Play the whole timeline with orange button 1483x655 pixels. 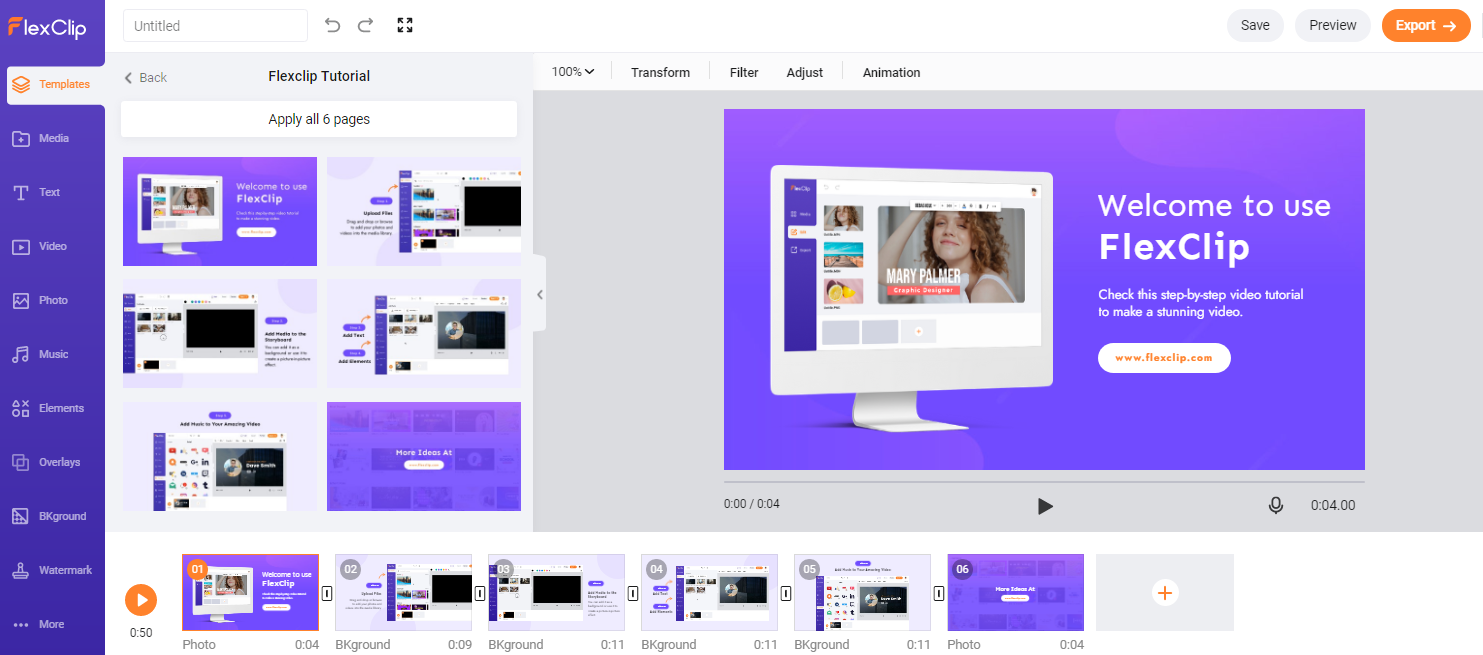(x=141, y=600)
